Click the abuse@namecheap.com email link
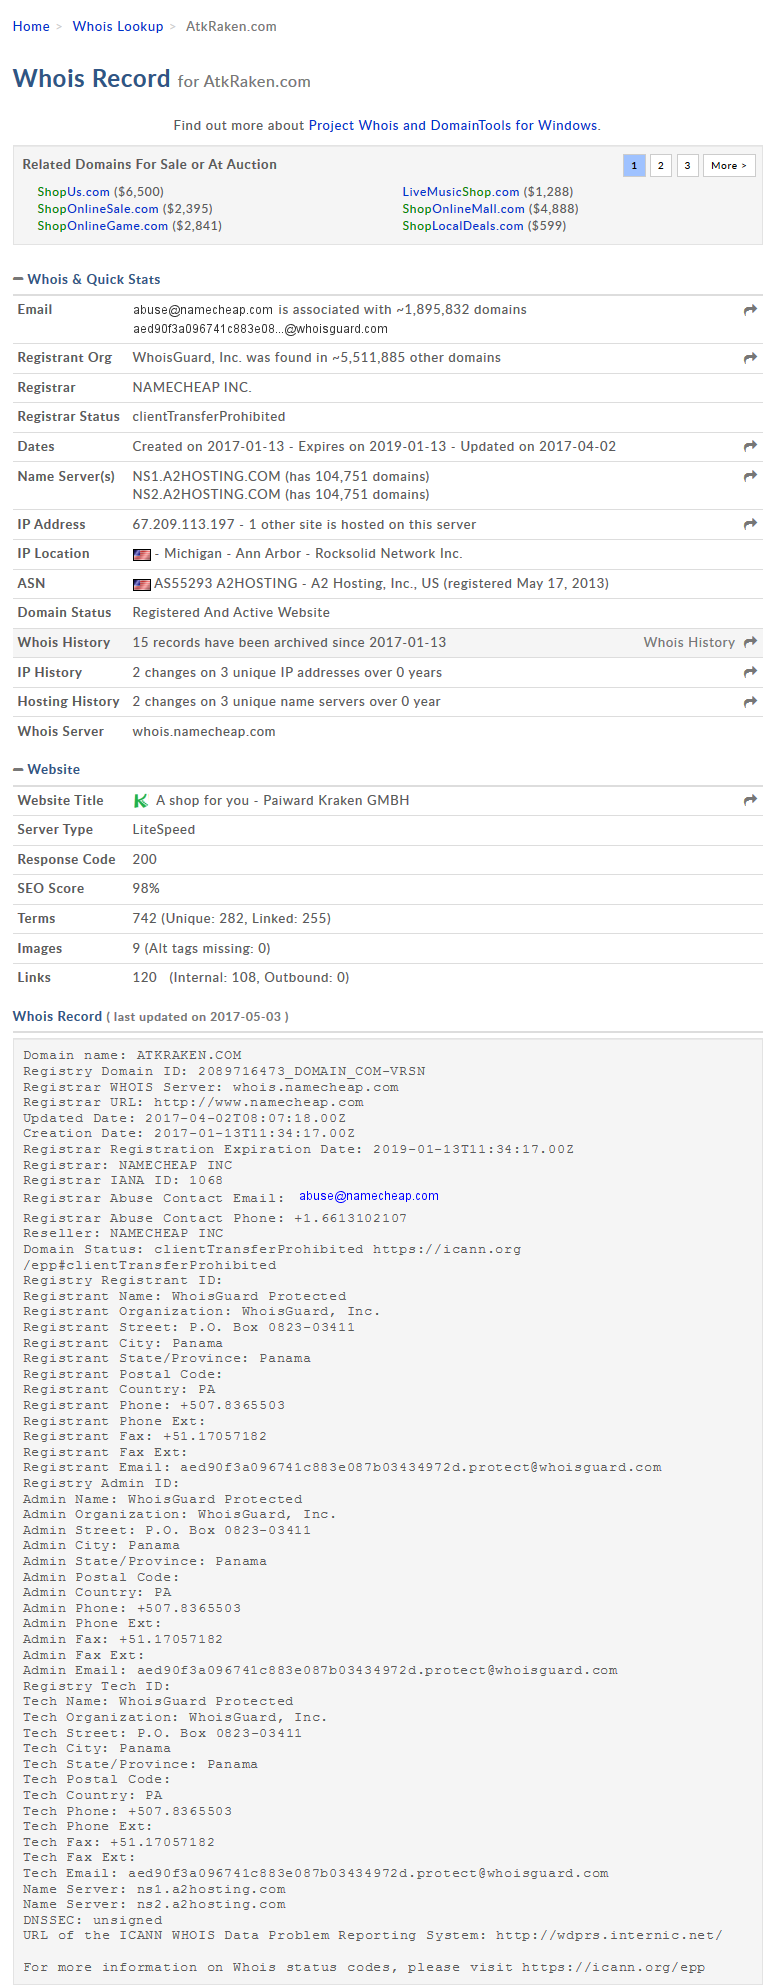The height and width of the screenshot is (1986, 777). coord(368,1196)
